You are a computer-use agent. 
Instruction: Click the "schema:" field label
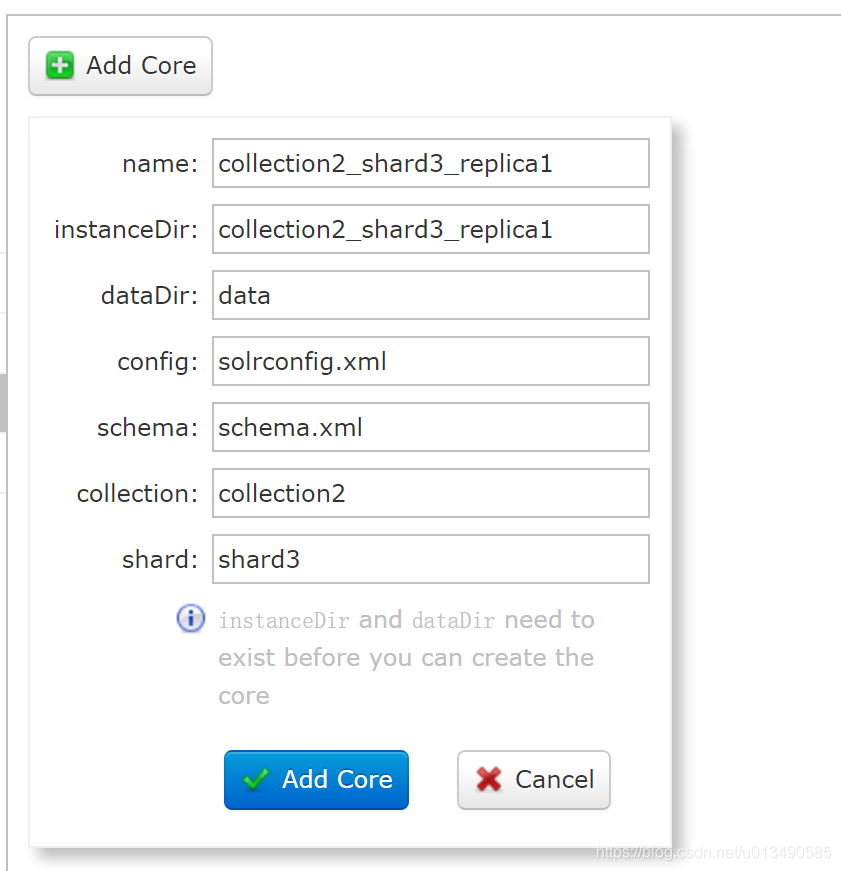(147, 427)
